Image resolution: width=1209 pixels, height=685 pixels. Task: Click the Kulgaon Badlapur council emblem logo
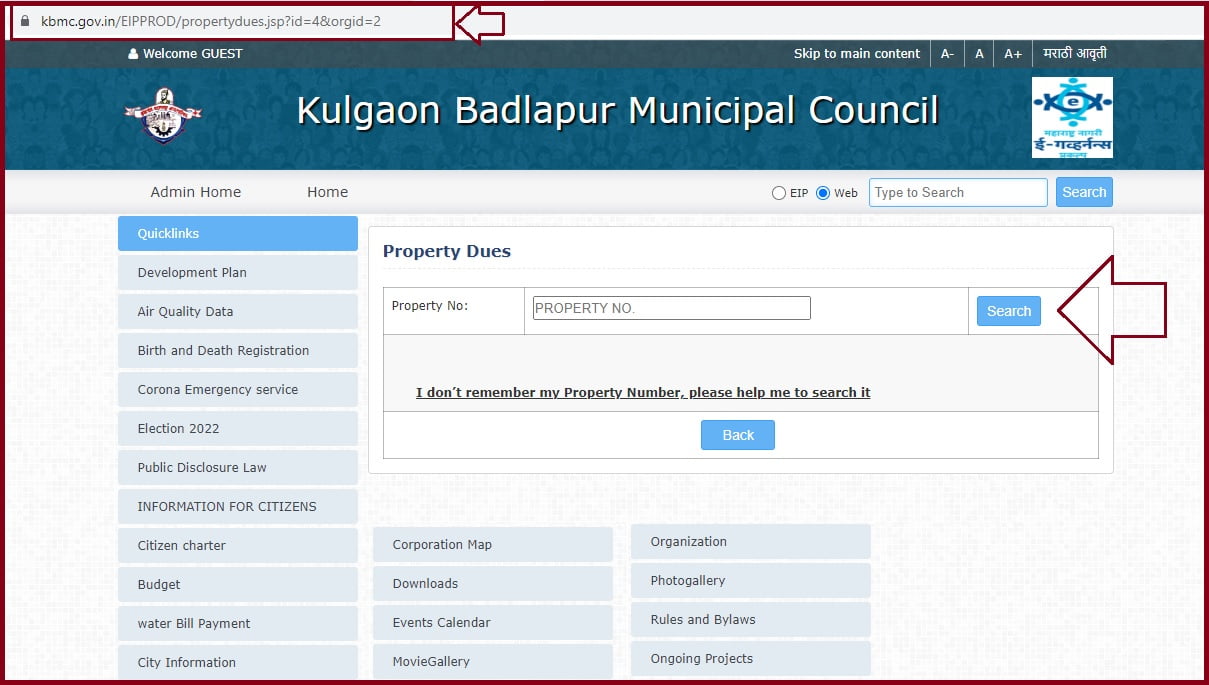tap(163, 114)
